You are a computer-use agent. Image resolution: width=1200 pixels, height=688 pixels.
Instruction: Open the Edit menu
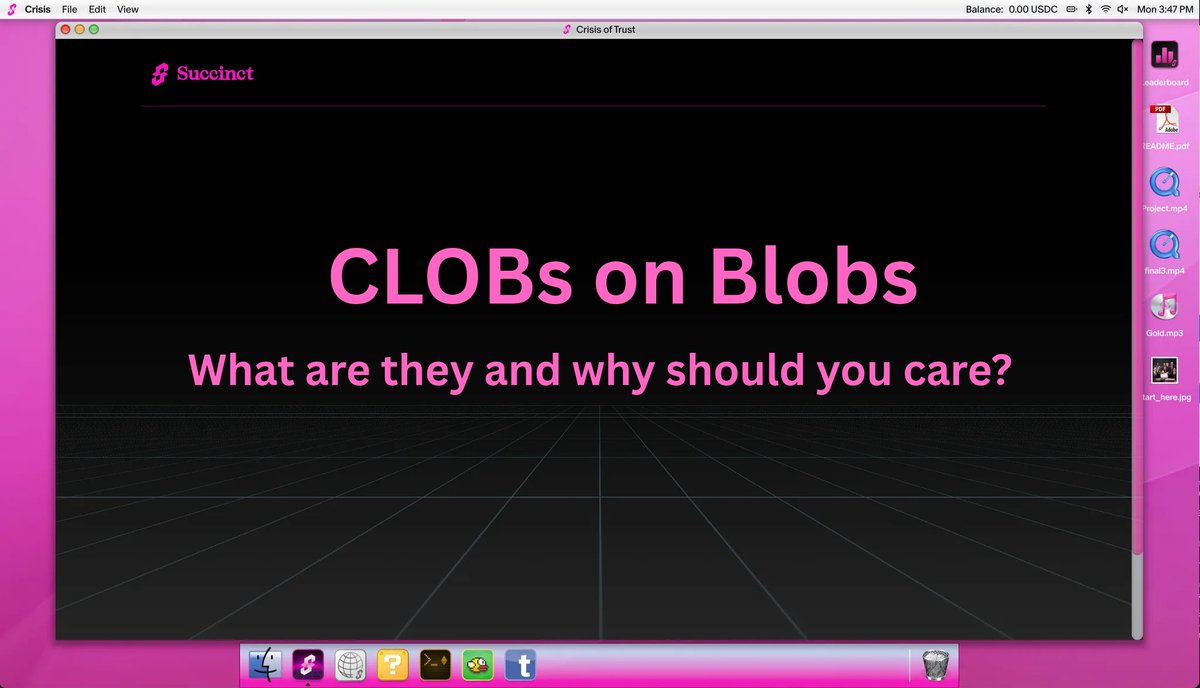tap(97, 9)
